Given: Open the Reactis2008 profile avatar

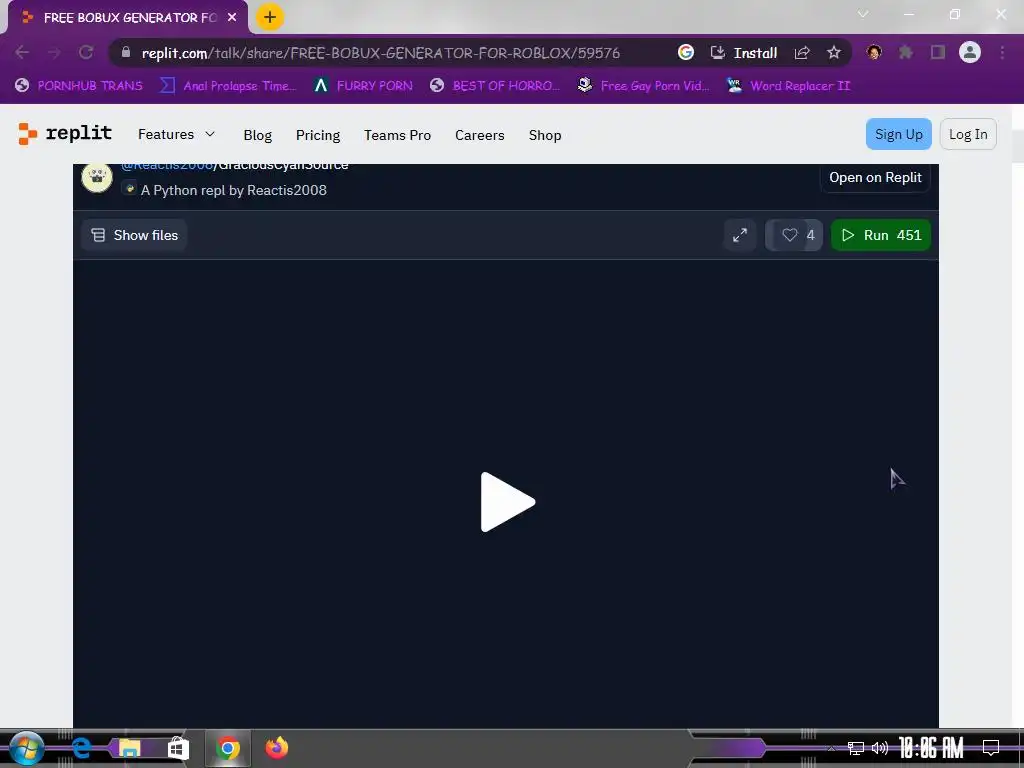Looking at the screenshot, I should tap(97, 177).
